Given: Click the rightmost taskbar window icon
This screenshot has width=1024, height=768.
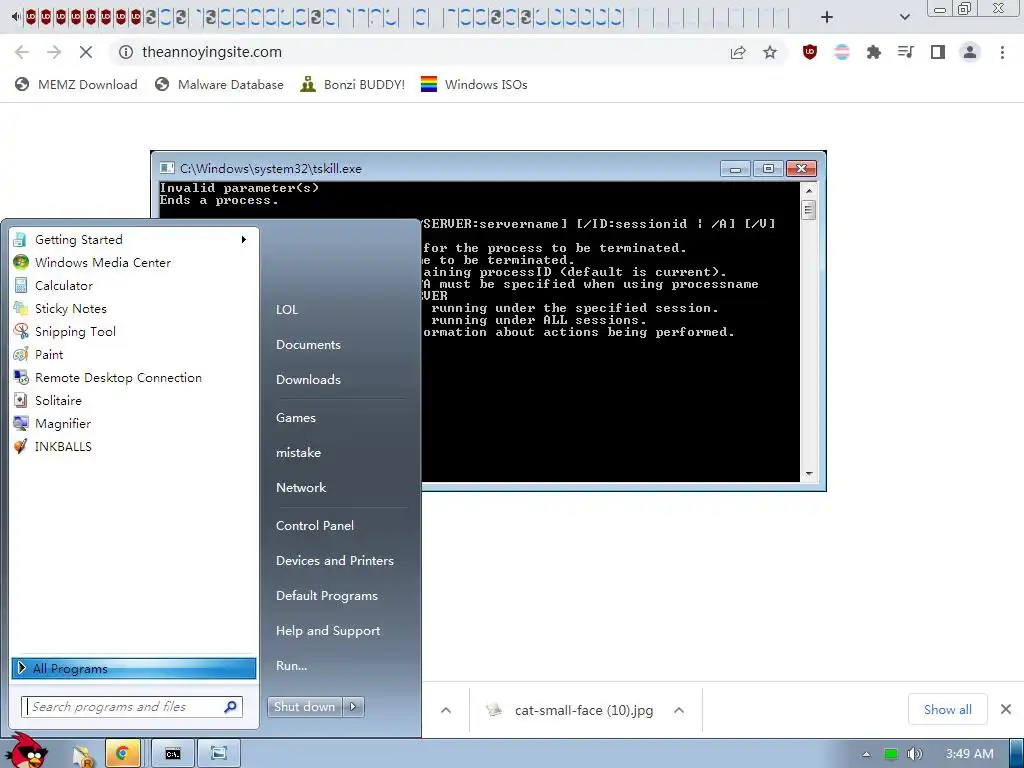Looking at the screenshot, I should click(x=219, y=754).
